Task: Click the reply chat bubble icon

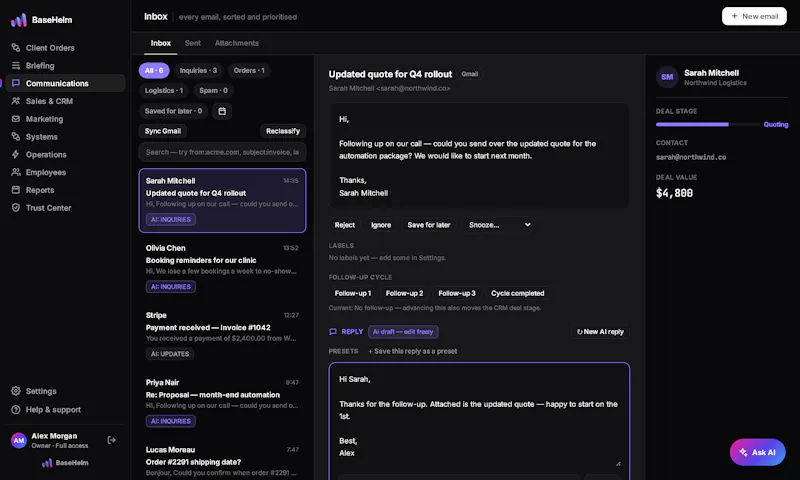Action: pyautogui.click(x=333, y=332)
